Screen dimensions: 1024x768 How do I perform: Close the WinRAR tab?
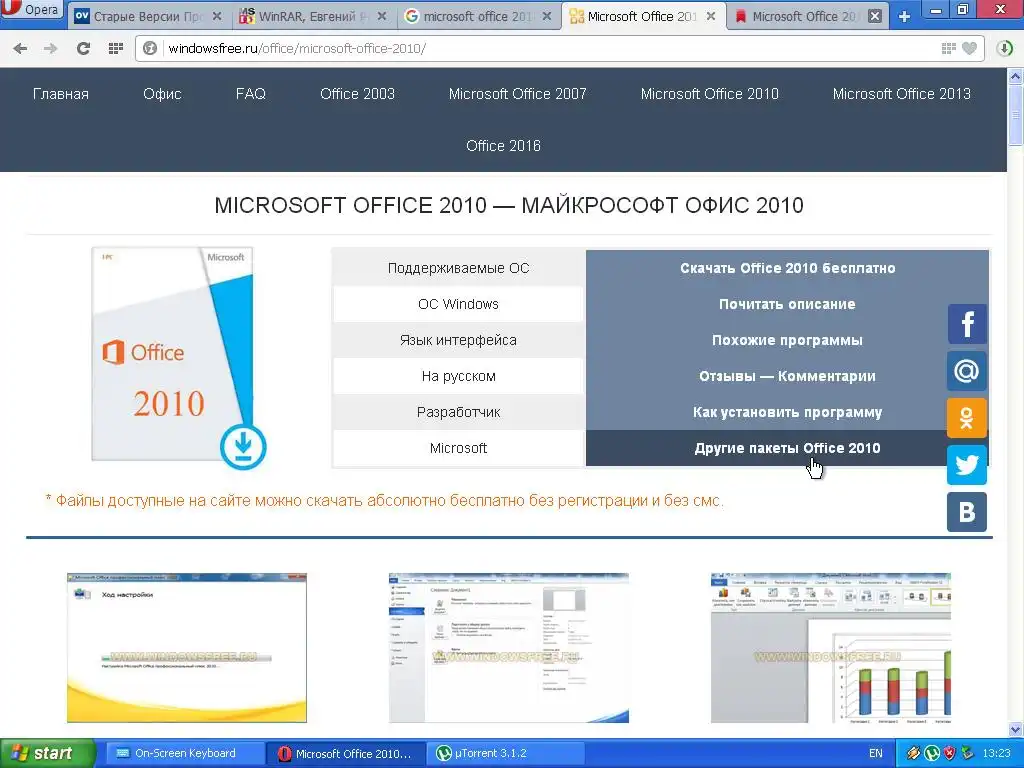coord(382,16)
